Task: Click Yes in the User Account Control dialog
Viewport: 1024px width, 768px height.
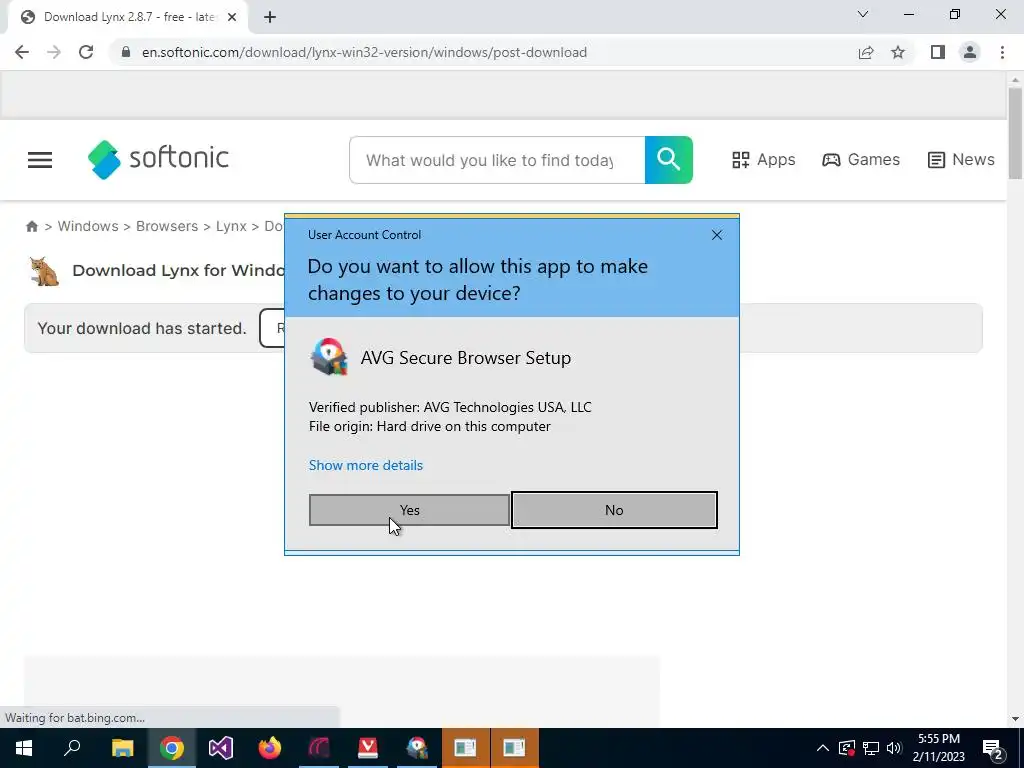Action: point(409,510)
